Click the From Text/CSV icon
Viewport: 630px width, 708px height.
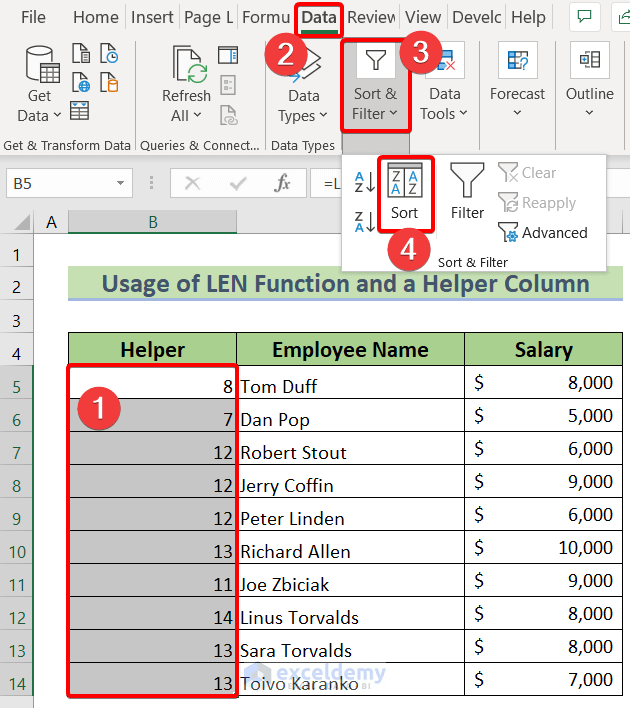[x=81, y=53]
